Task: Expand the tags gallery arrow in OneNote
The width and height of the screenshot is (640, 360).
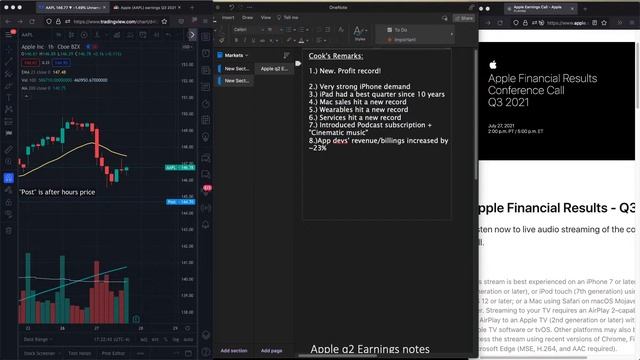Action: click(452, 34)
